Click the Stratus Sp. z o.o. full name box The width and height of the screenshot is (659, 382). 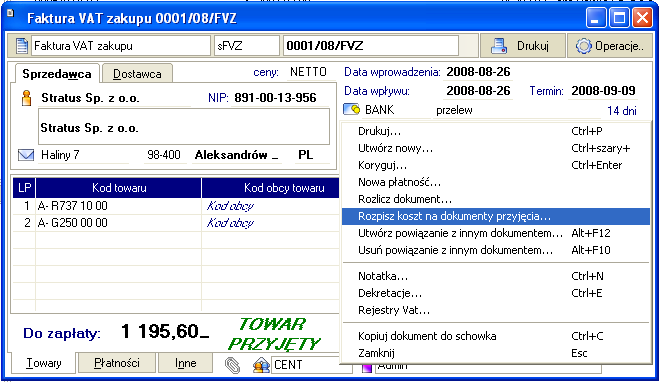pyautogui.click(x=184, y=127)
